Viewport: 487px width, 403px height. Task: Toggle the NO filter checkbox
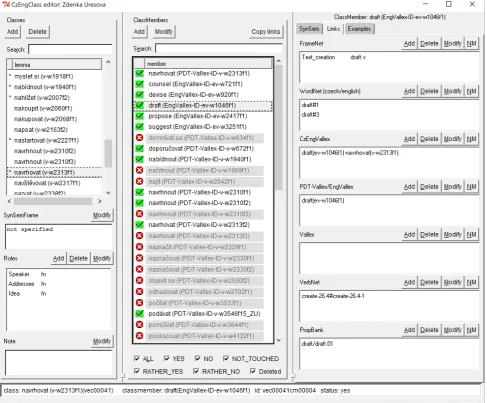[197, 358]
